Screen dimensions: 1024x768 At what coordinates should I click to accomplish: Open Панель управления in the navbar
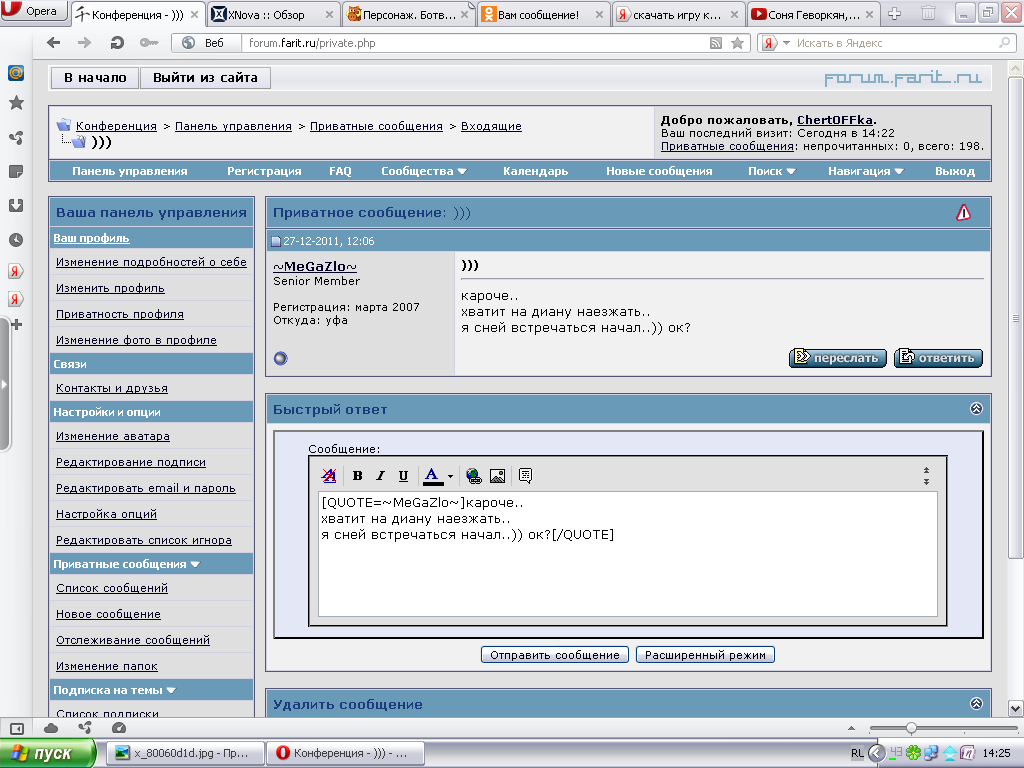pyautogui.click(x=129, y=171)
